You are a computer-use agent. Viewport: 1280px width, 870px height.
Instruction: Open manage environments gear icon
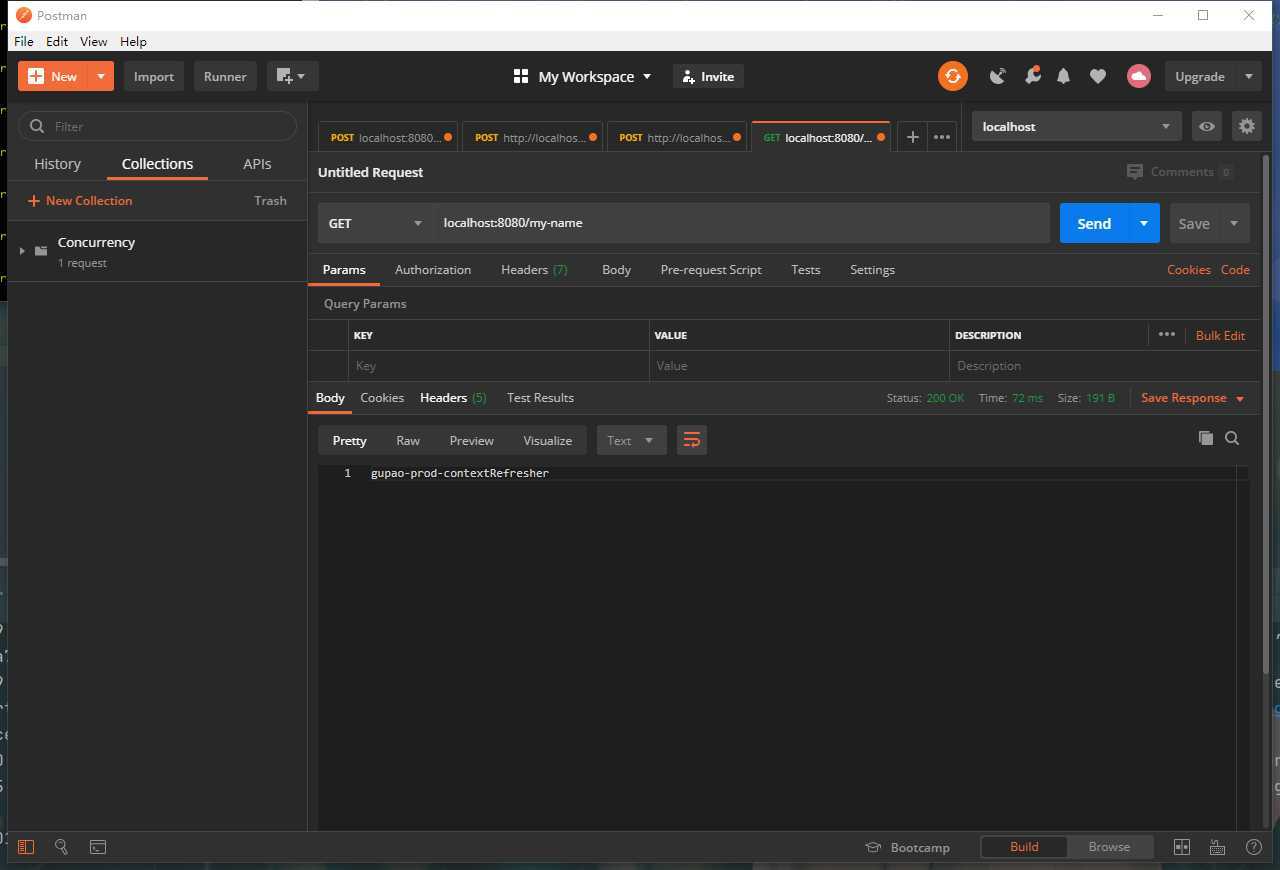coord(1246,126)
